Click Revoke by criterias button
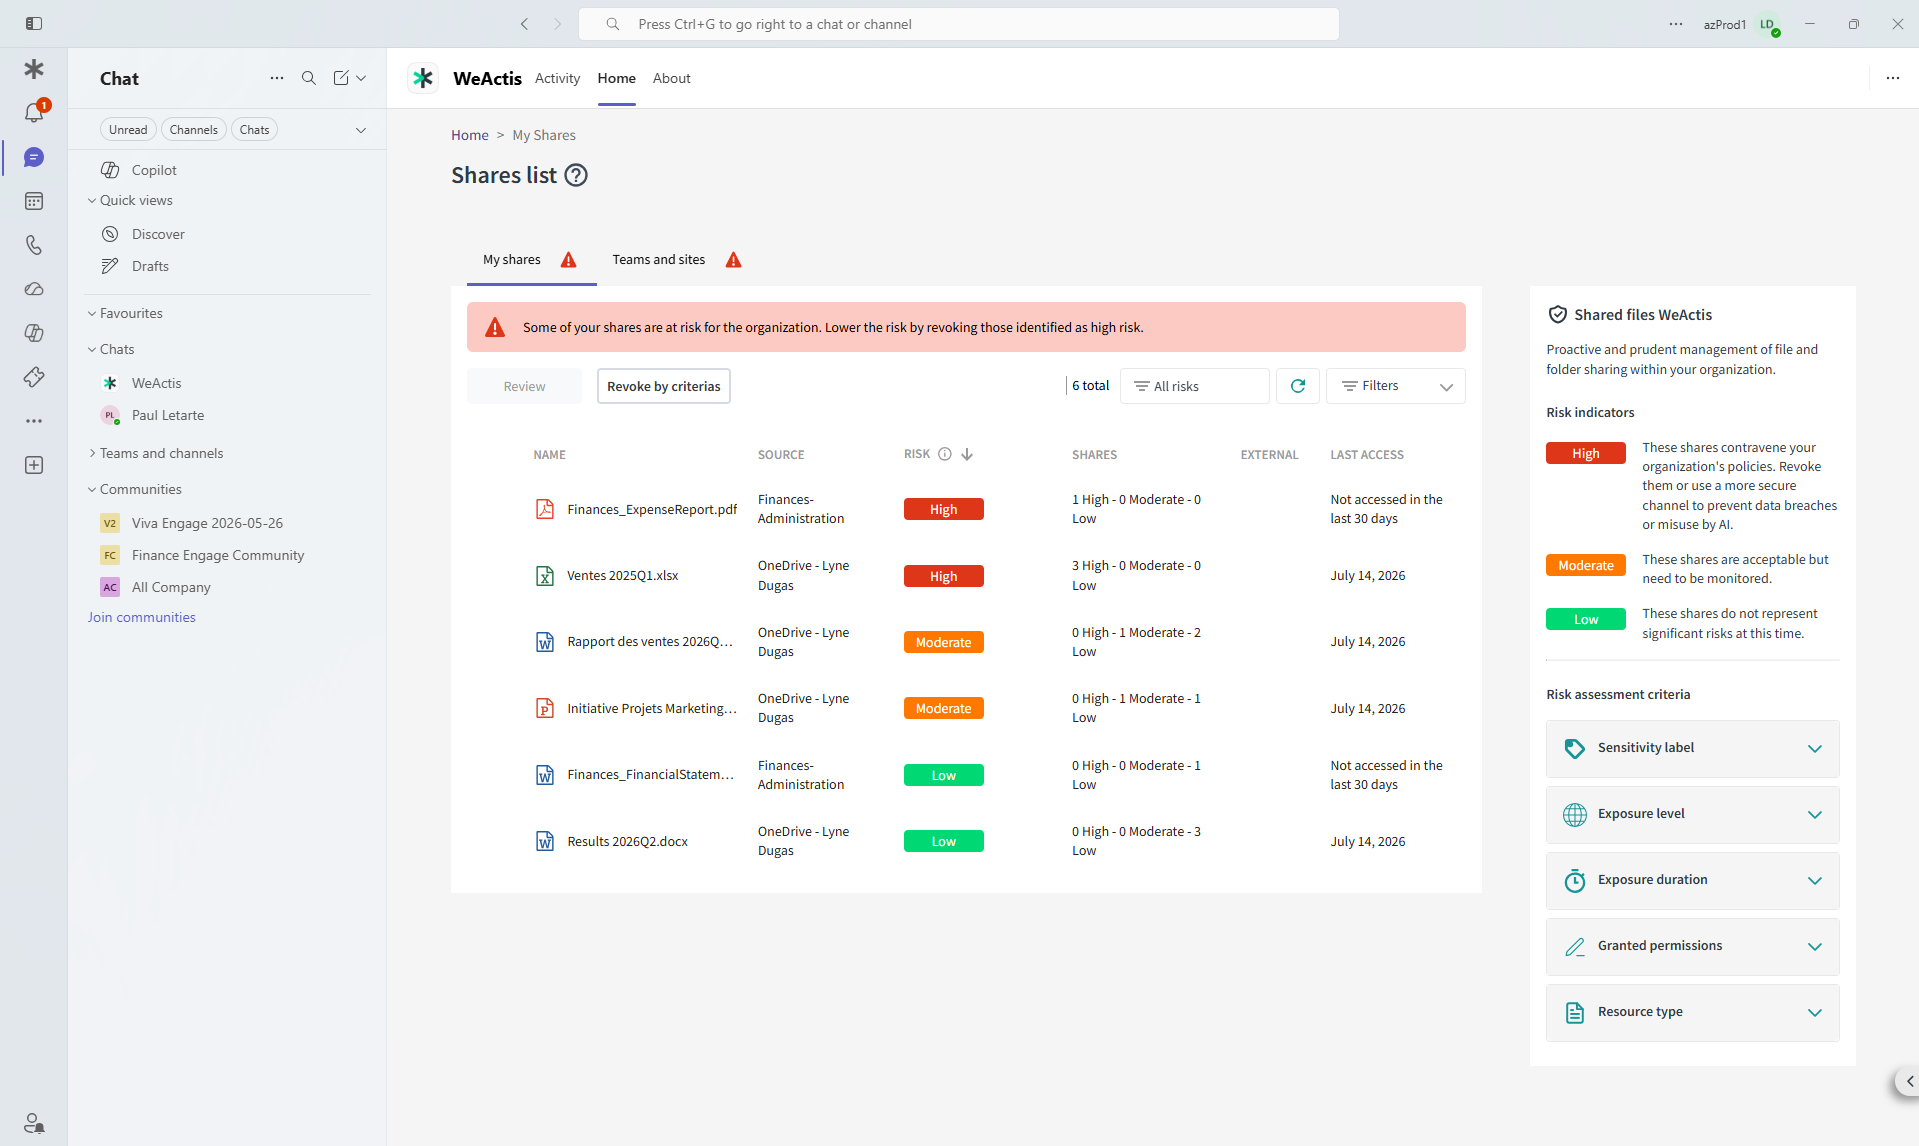Viewport: 1919px width, 1146px height. click(663, 386)
